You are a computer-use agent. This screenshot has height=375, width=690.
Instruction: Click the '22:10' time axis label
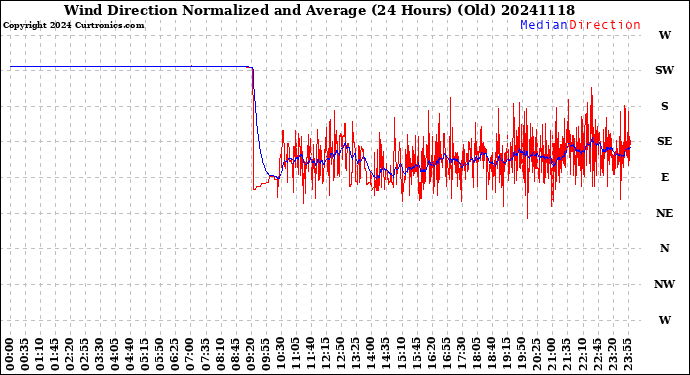click(582, 354)
